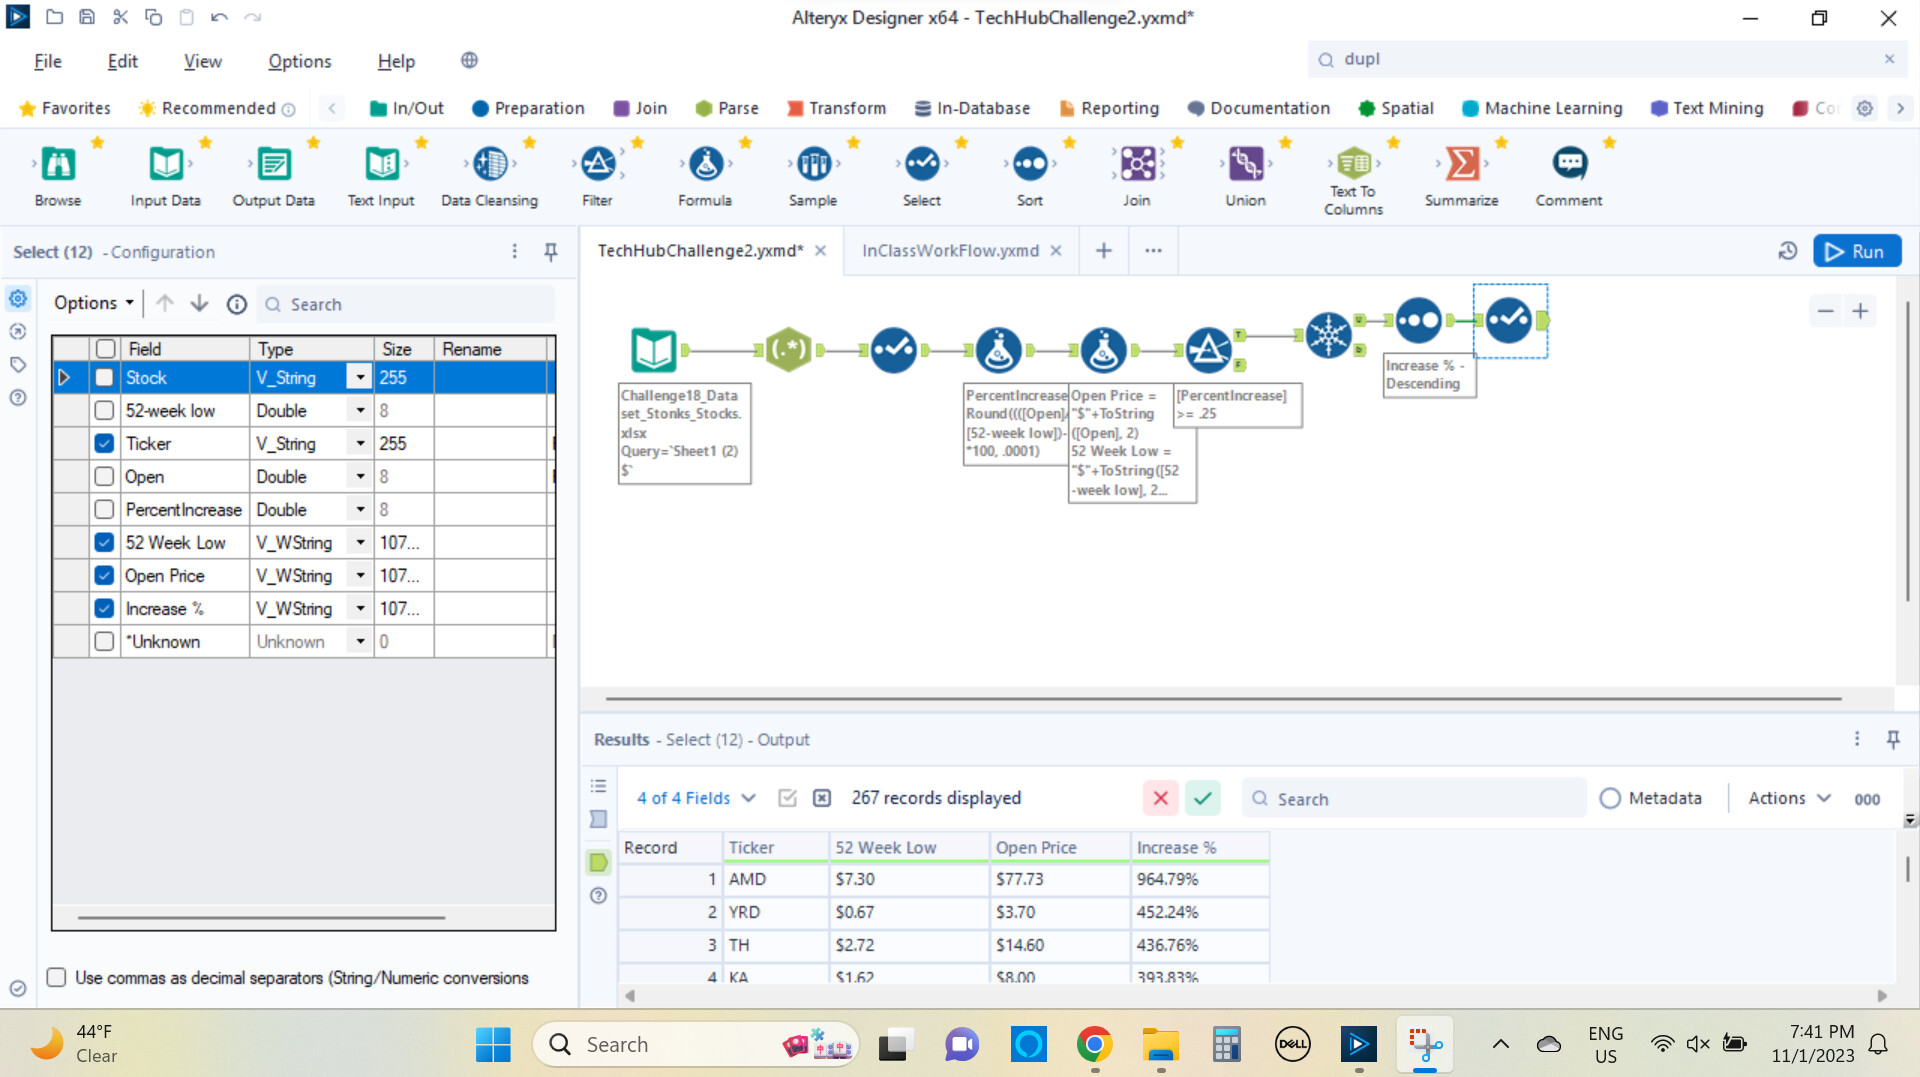Image resolution: width=1920 pixels, height=1077 pixels.
Task: Switch to the Preparation tool category
Action: (528, 108)
